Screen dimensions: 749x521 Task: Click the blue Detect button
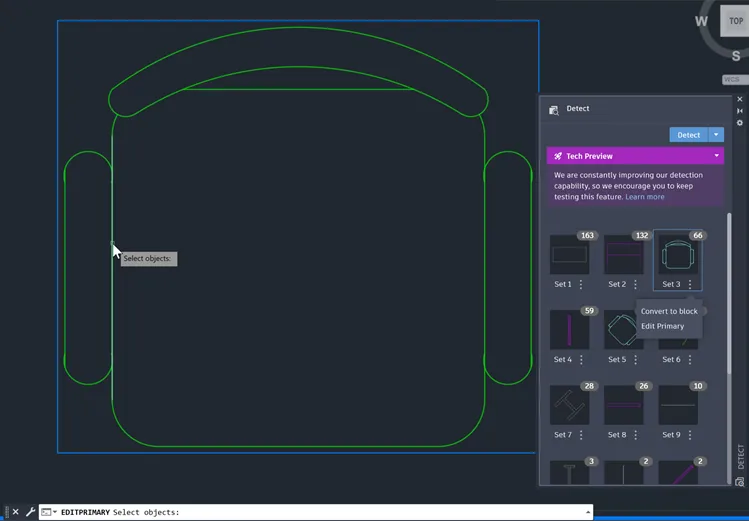coord(689,135)
